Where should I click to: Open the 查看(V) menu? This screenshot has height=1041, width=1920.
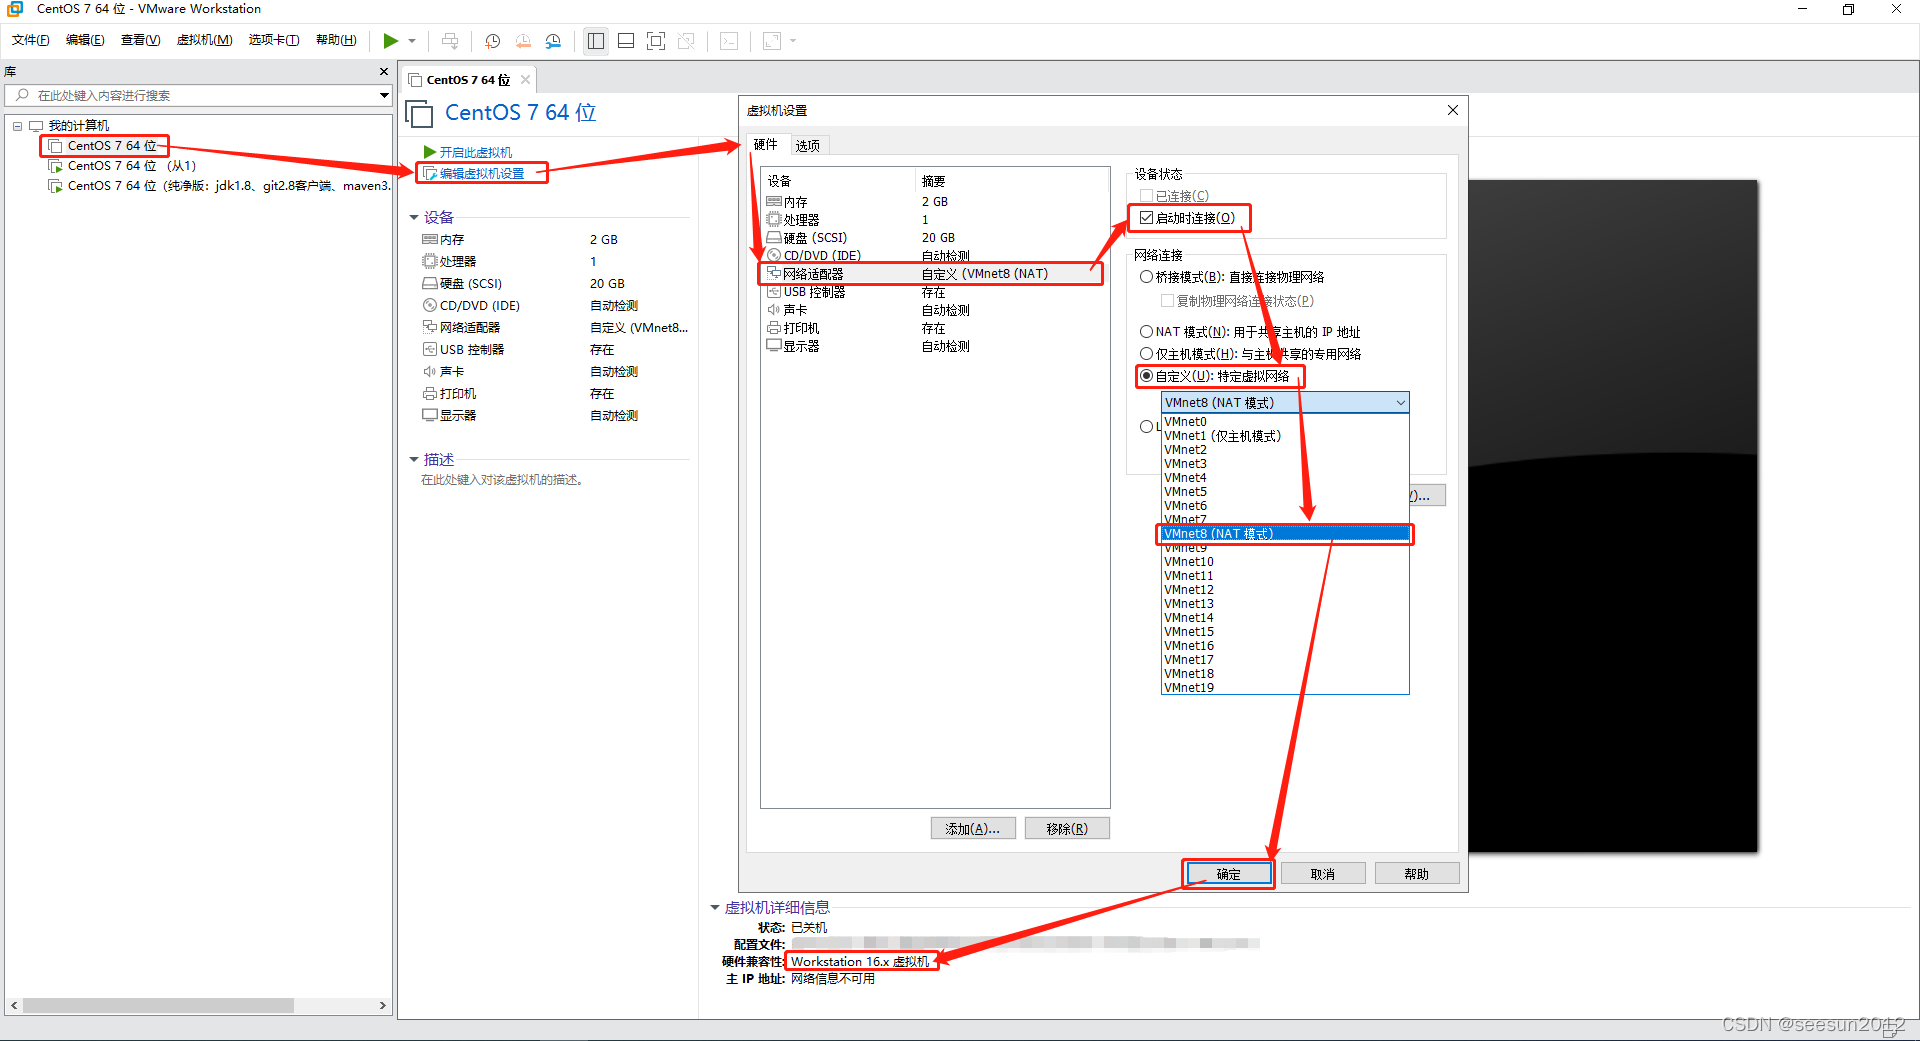pos(141,40)
